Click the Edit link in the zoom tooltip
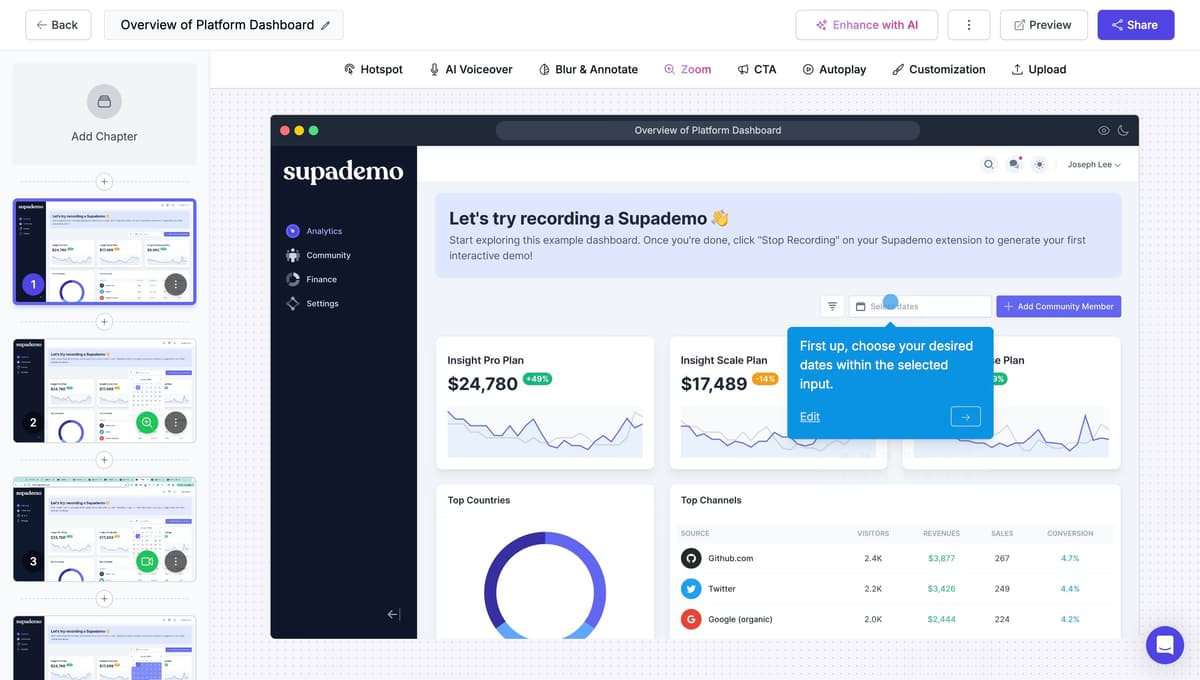The width and height of the screenshot is (1200, 680). click(x=809, y=416)
